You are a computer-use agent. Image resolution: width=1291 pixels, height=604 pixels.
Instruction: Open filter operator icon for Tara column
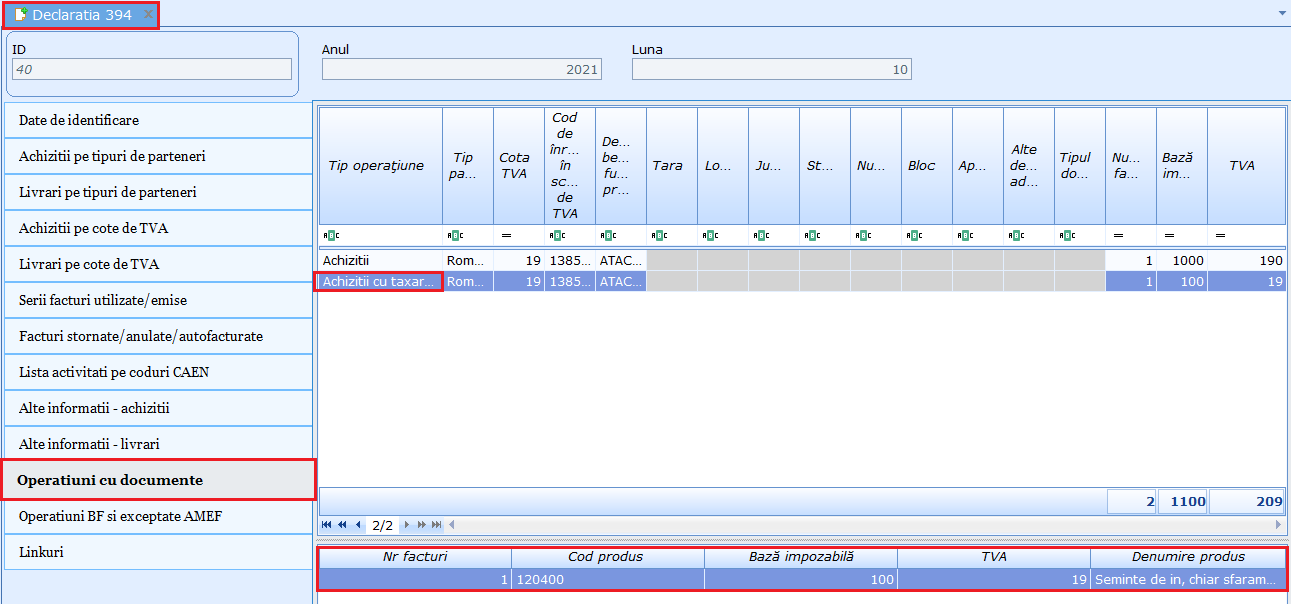(659, 235)
